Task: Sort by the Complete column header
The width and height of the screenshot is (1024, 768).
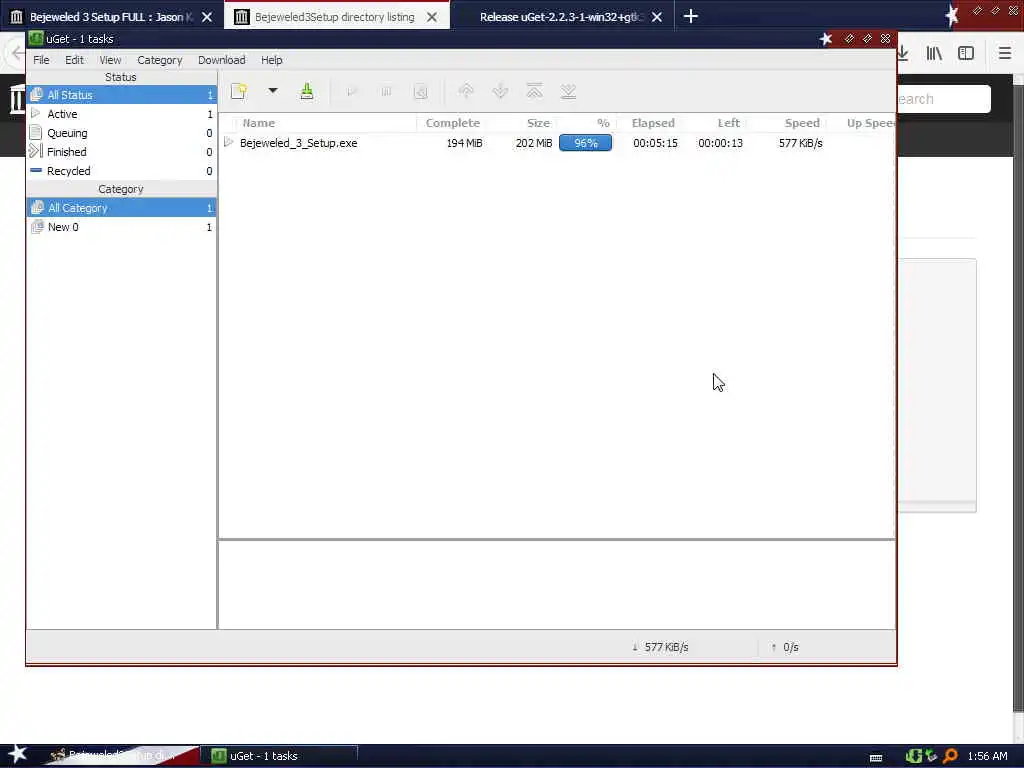Action: pos(453,123)
